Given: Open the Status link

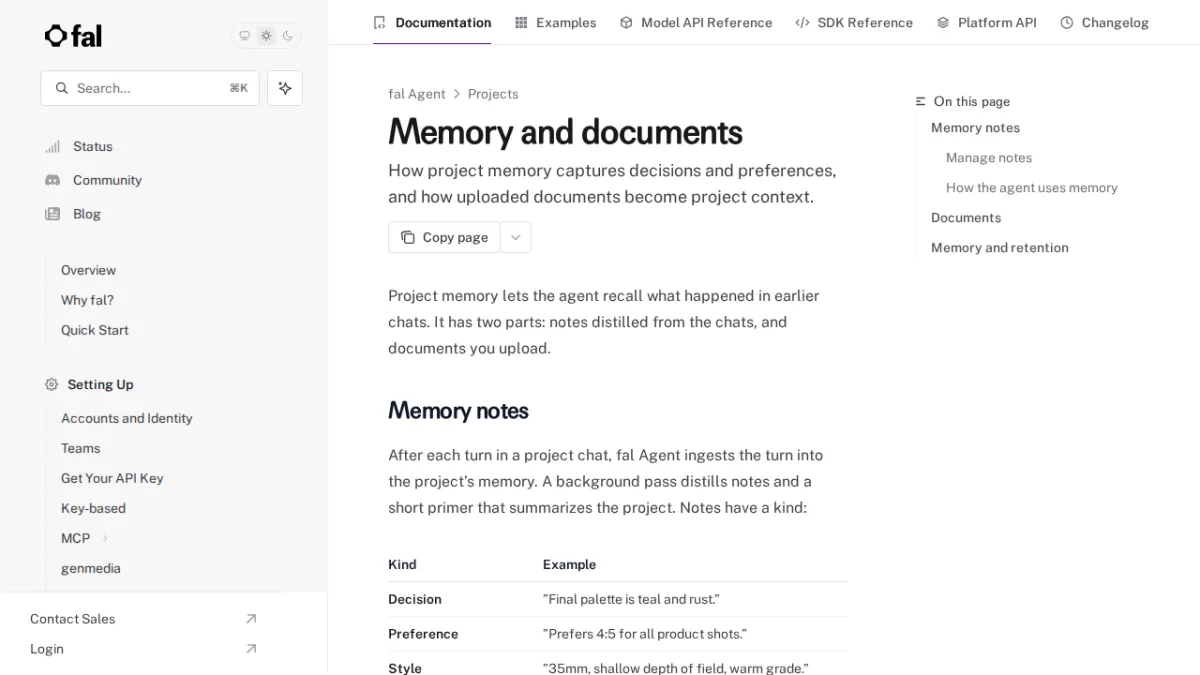Looking at the screenshot, I should pyautogui.click(x=92, y=146).
